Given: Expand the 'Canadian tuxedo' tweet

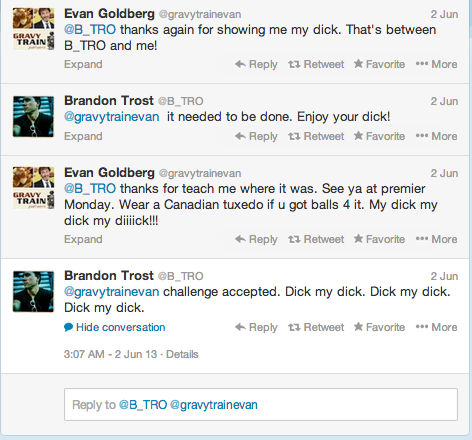Looking at the screenshot, I should [x=83, y=239].
